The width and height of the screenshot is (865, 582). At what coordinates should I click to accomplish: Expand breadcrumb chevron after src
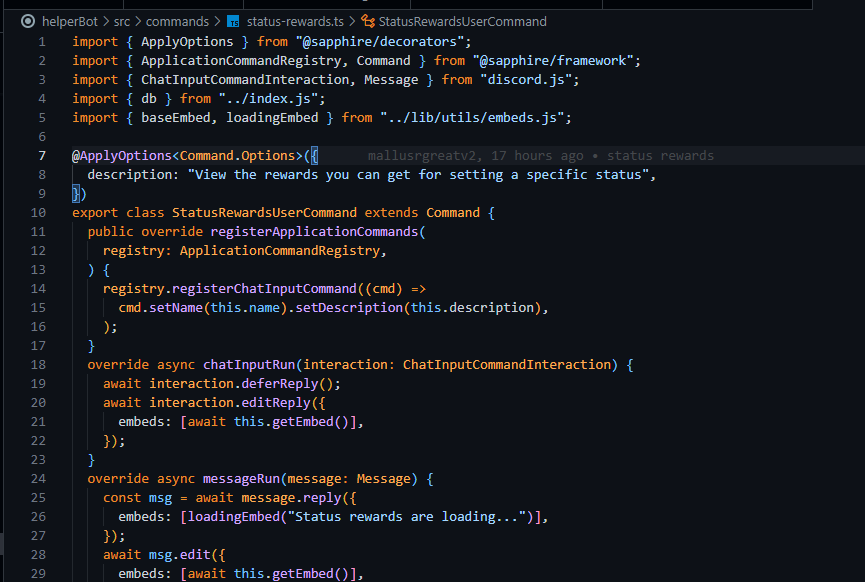(138, 22)
